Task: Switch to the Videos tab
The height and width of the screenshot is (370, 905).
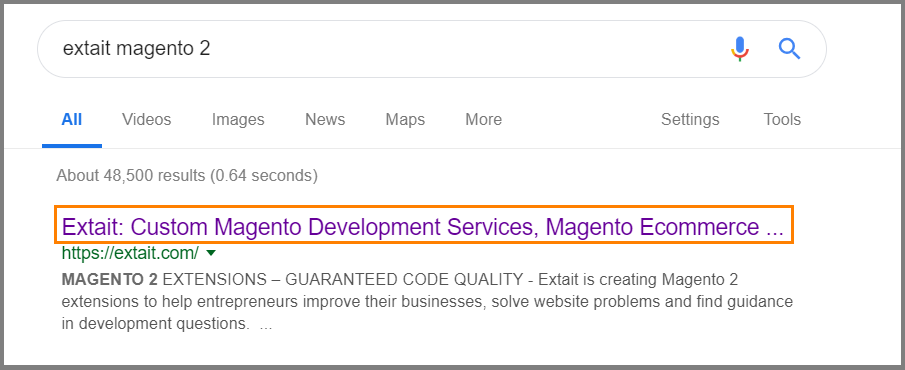Action: pyautogui.click(x=147, y=119)
